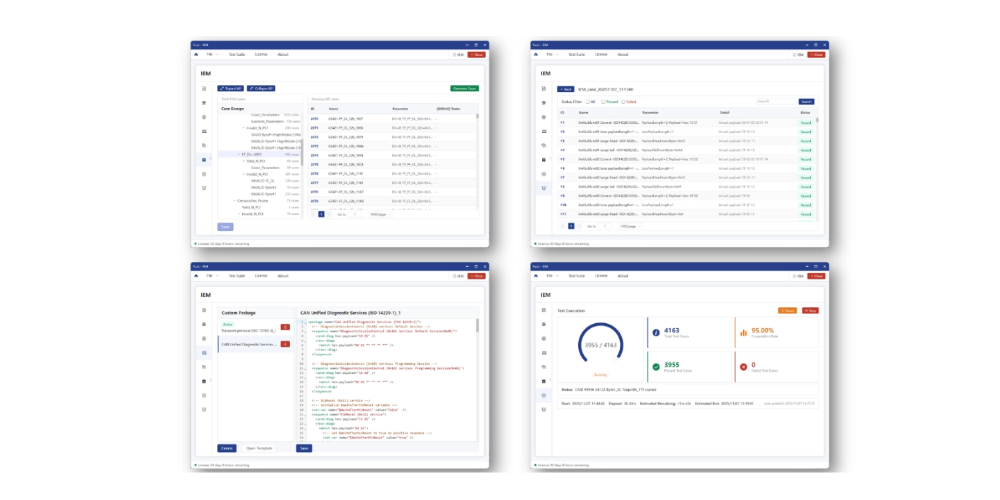Delete the CAN Unified Diagnostic Services package
1000x500 pixels.
click(x=286, y=344)
